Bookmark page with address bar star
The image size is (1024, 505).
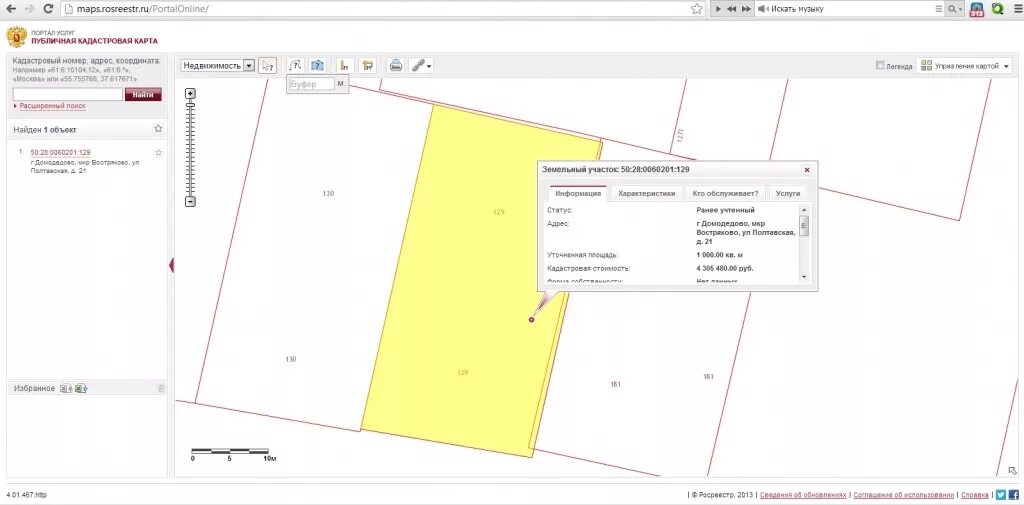point(697,9)
